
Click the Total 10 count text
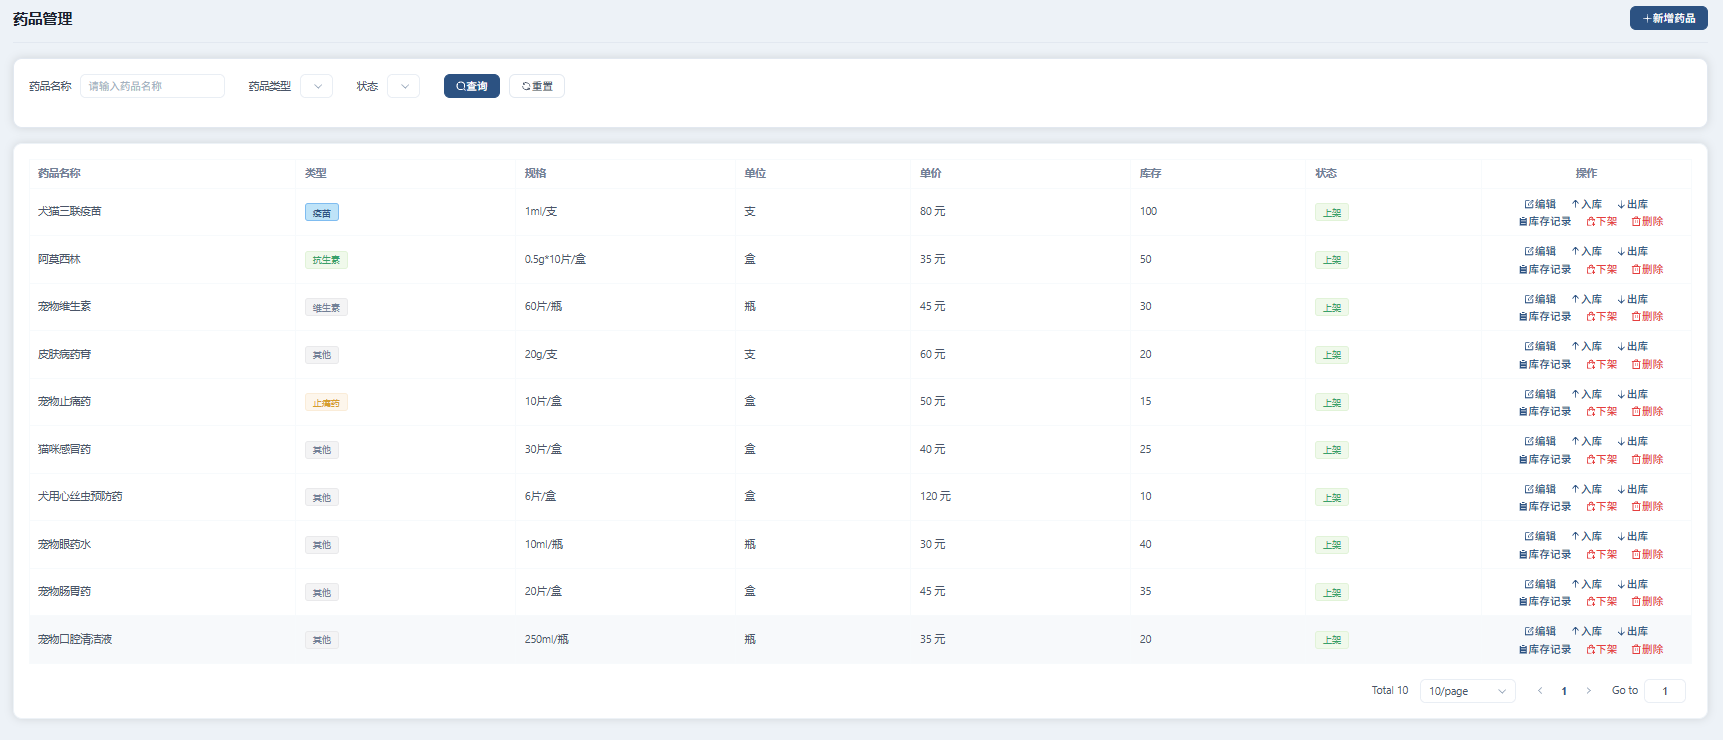click(x=1390, y=691)
